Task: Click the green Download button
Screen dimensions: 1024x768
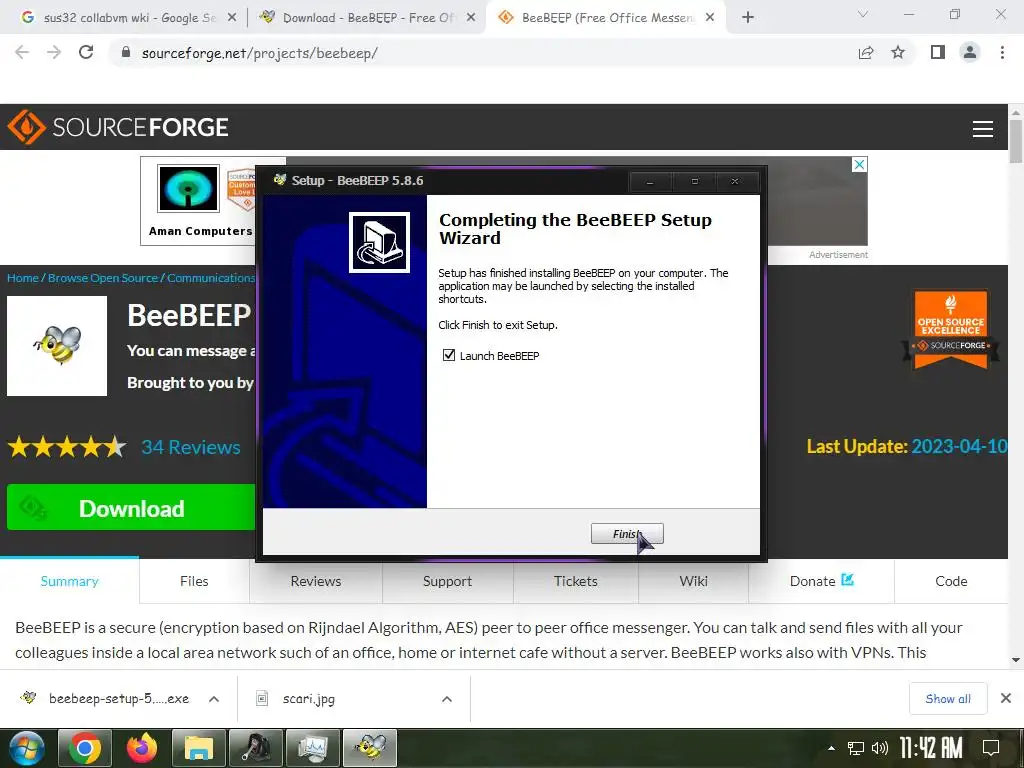Action: [131, 507]
